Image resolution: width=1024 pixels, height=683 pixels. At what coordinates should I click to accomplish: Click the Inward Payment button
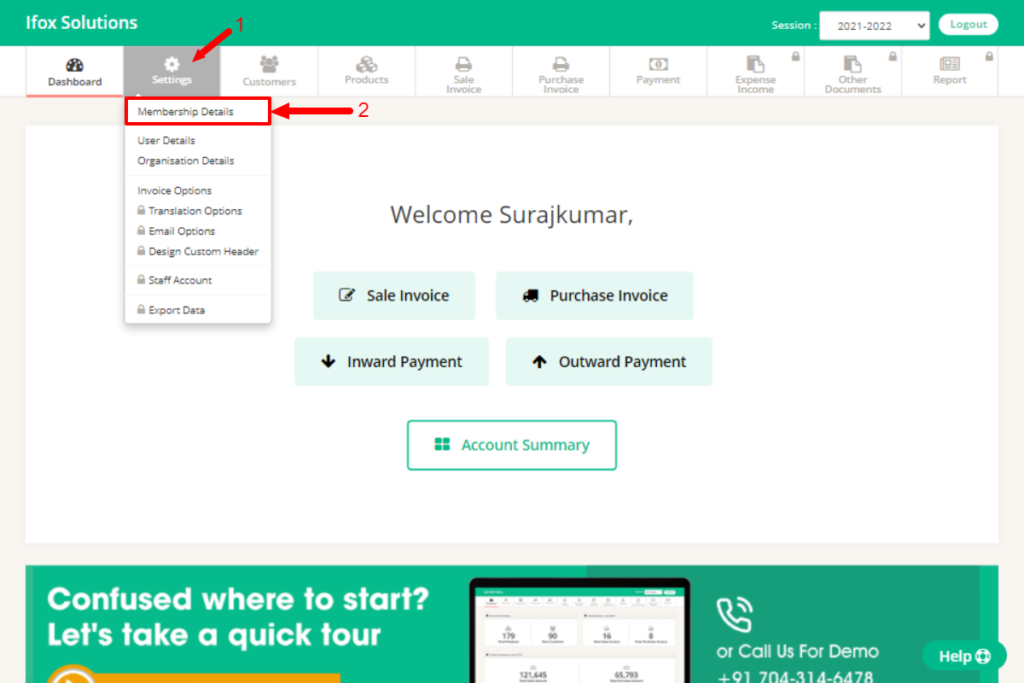[391, 361]
